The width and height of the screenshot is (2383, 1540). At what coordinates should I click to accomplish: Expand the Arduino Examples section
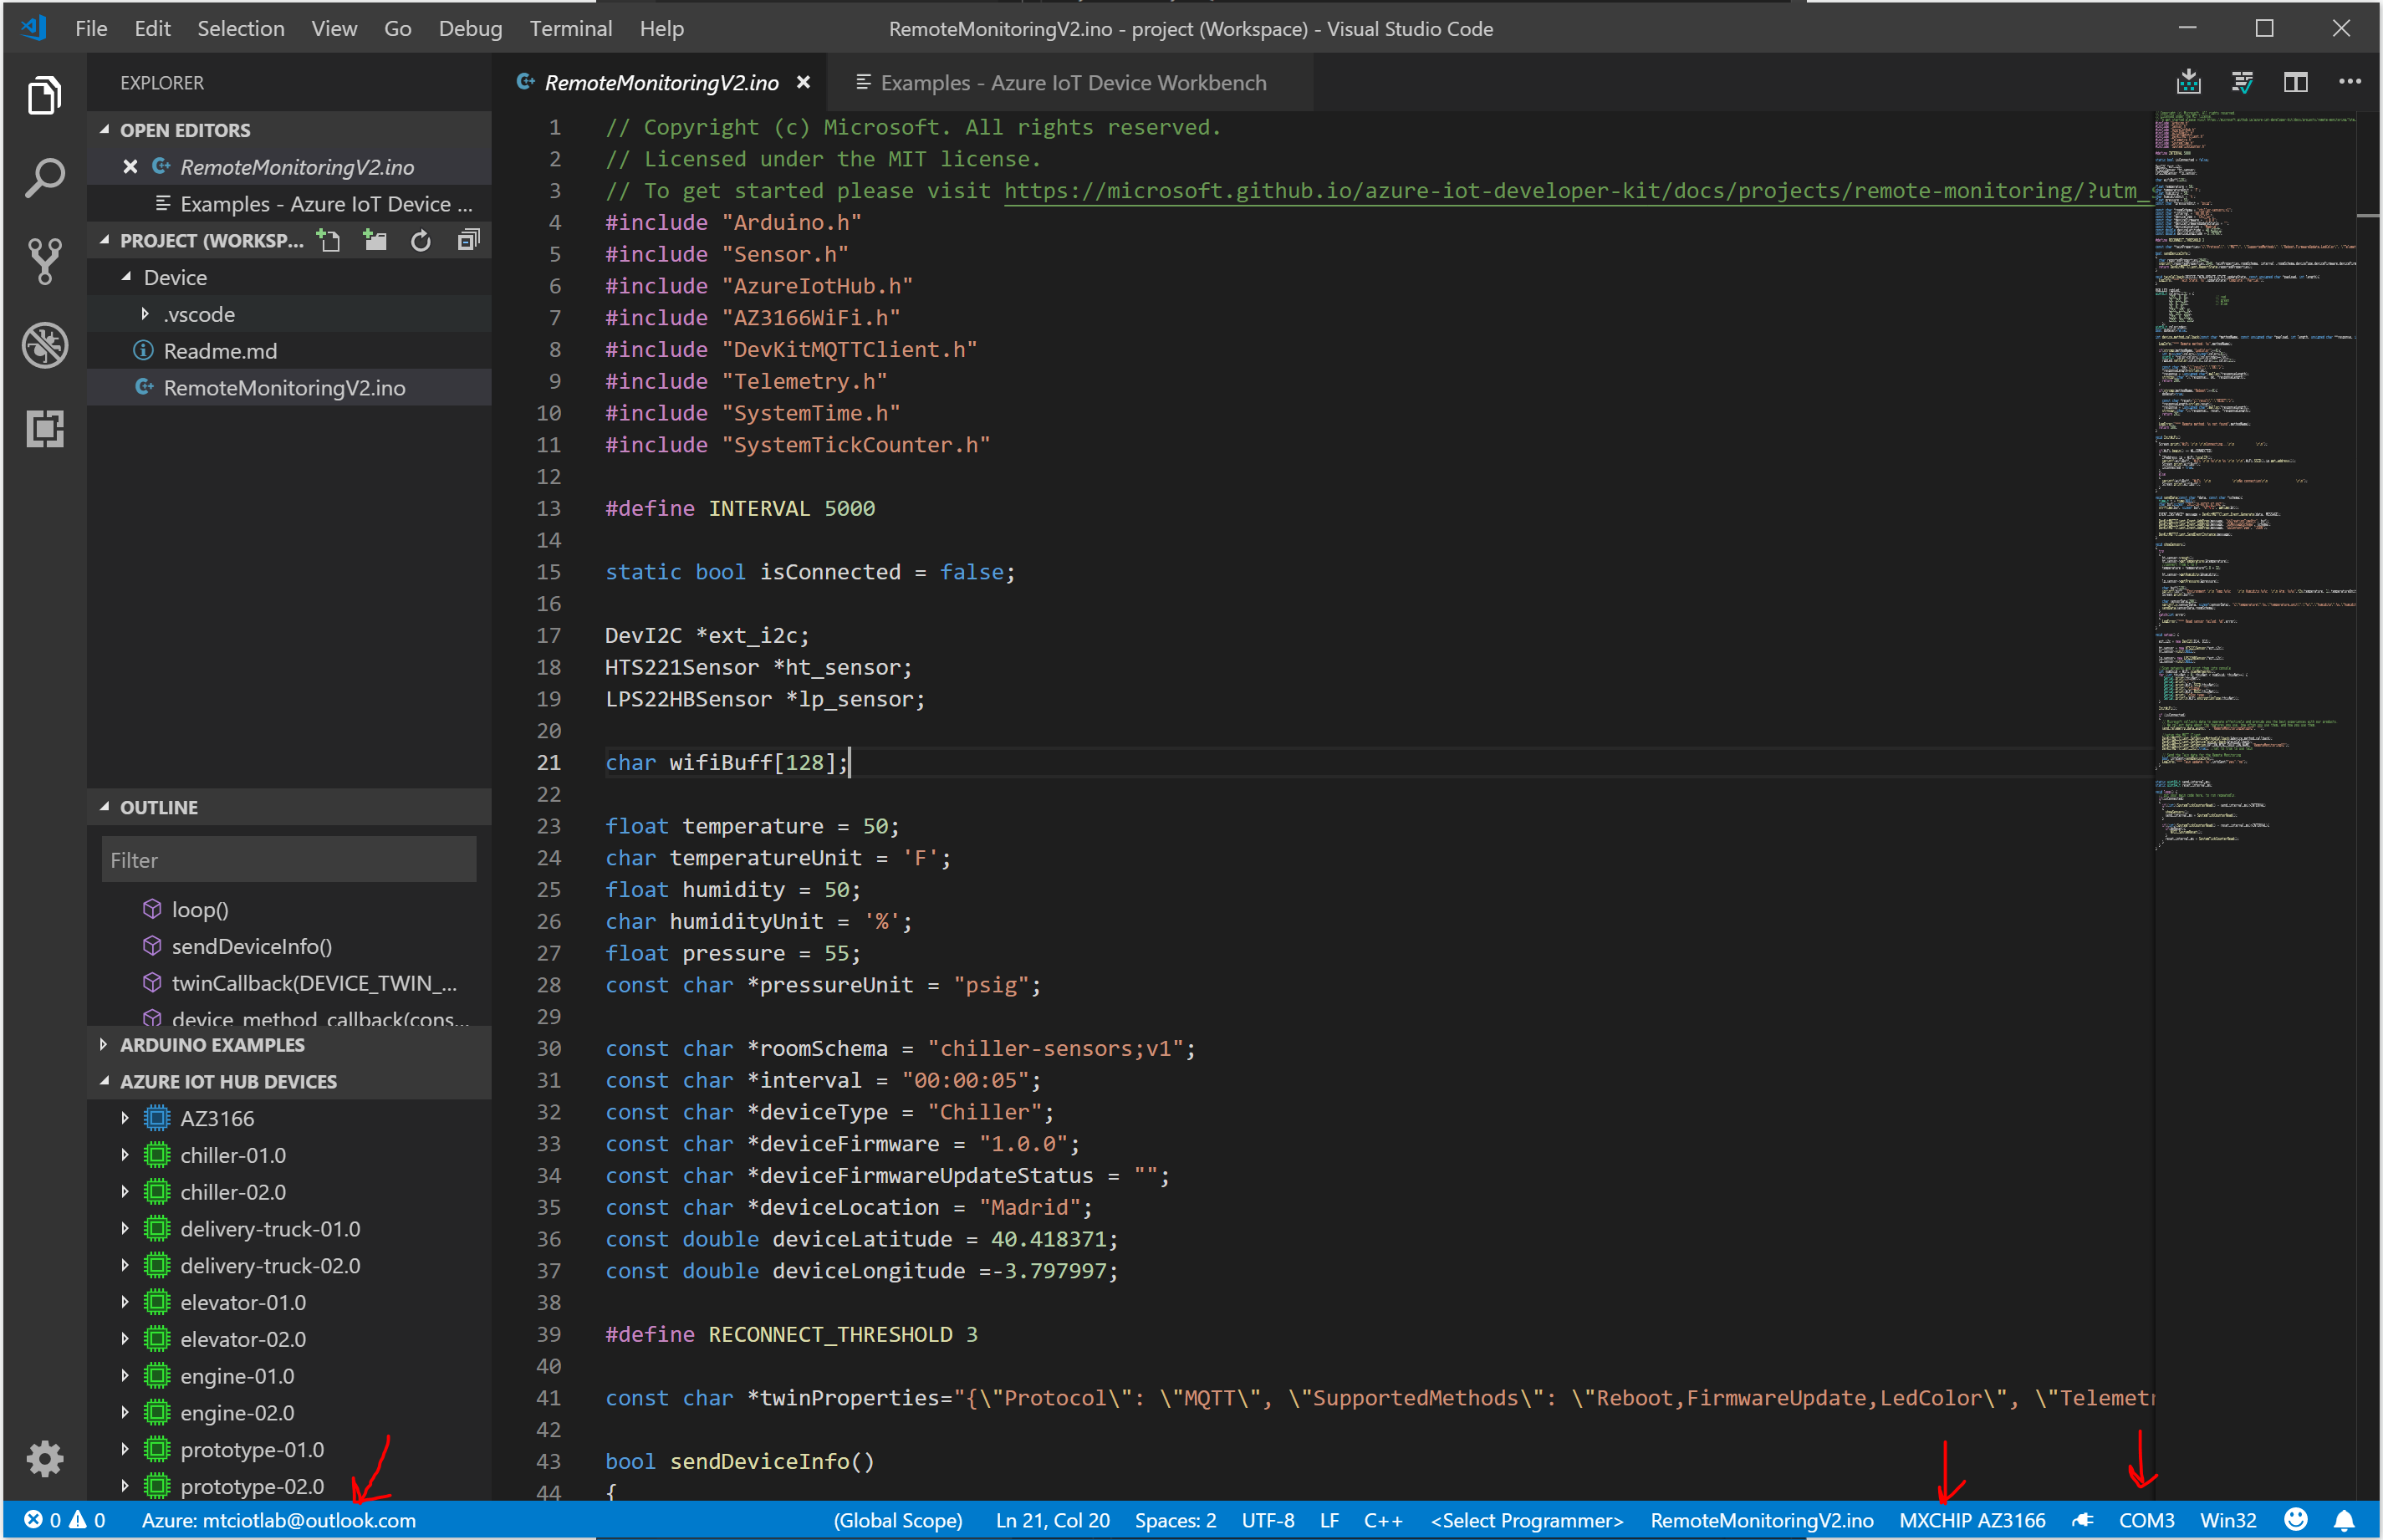pos(104,1044)
